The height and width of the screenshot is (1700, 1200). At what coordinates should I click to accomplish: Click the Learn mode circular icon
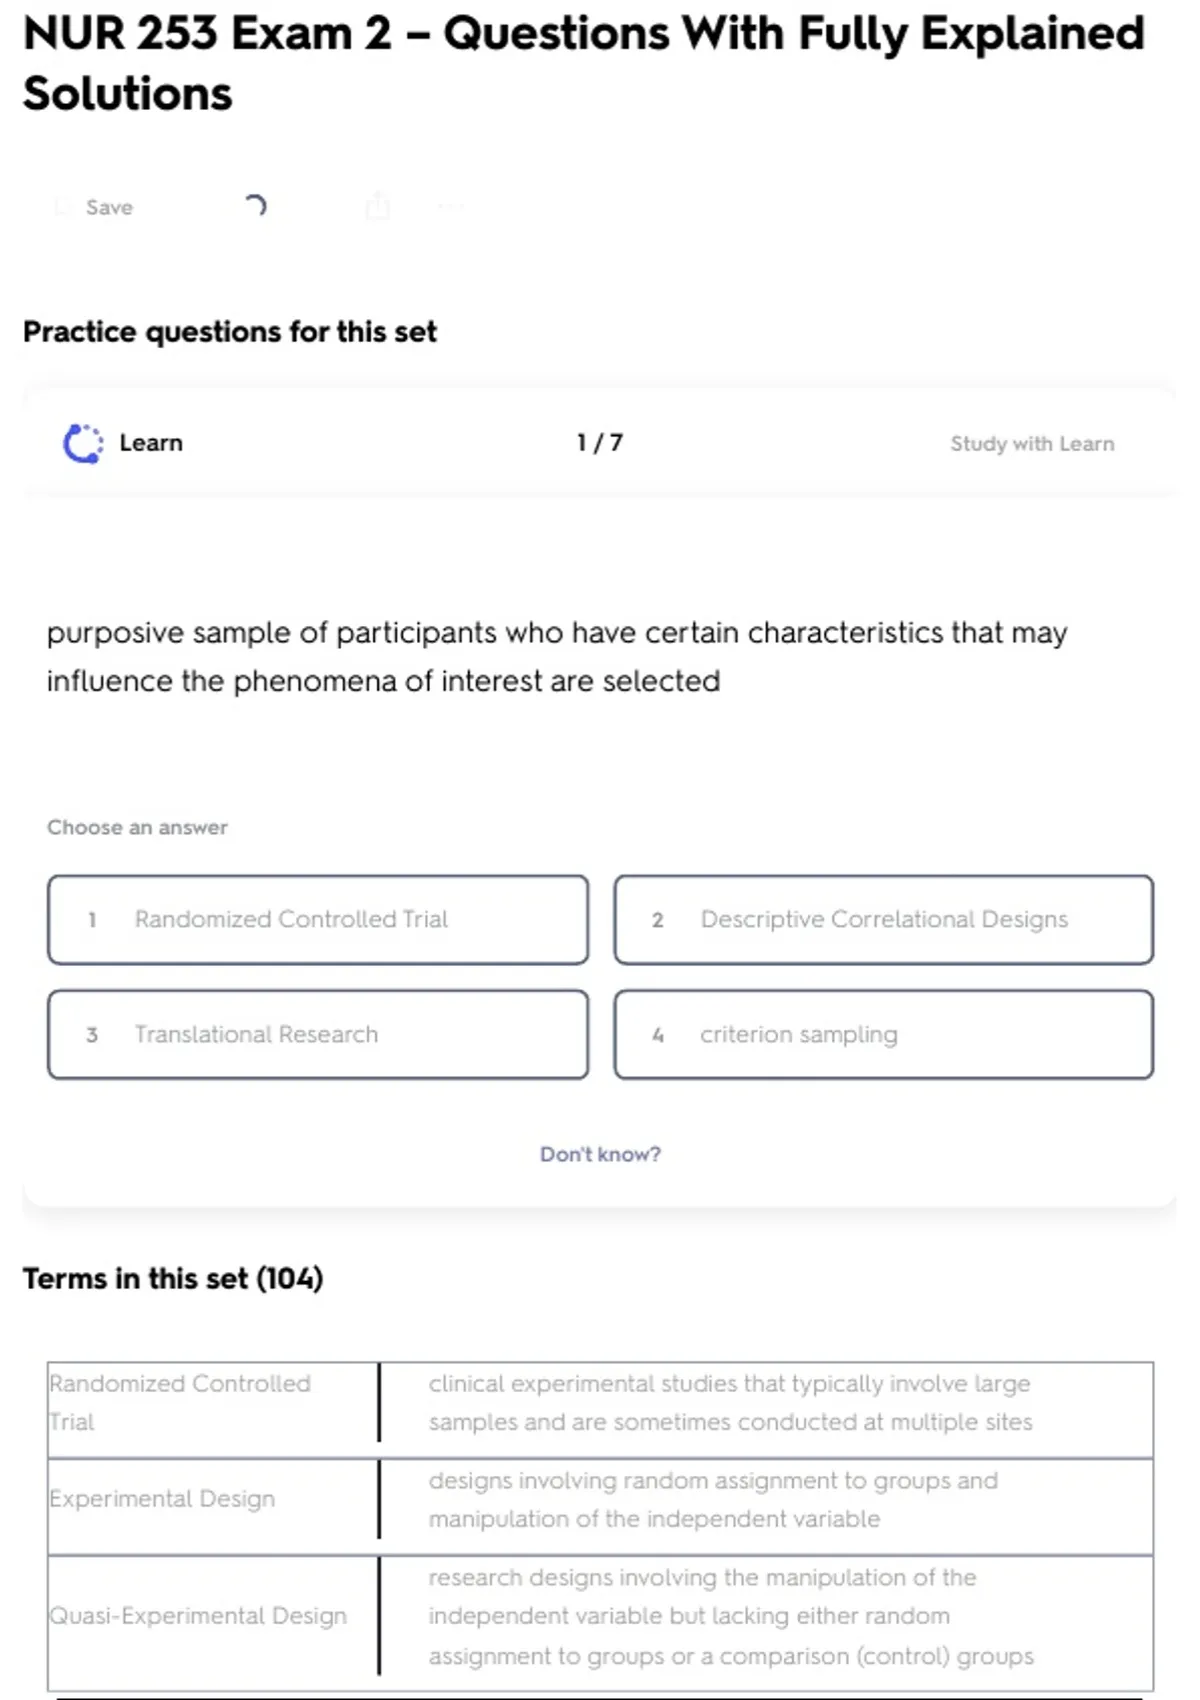click(x=83, y=443)
